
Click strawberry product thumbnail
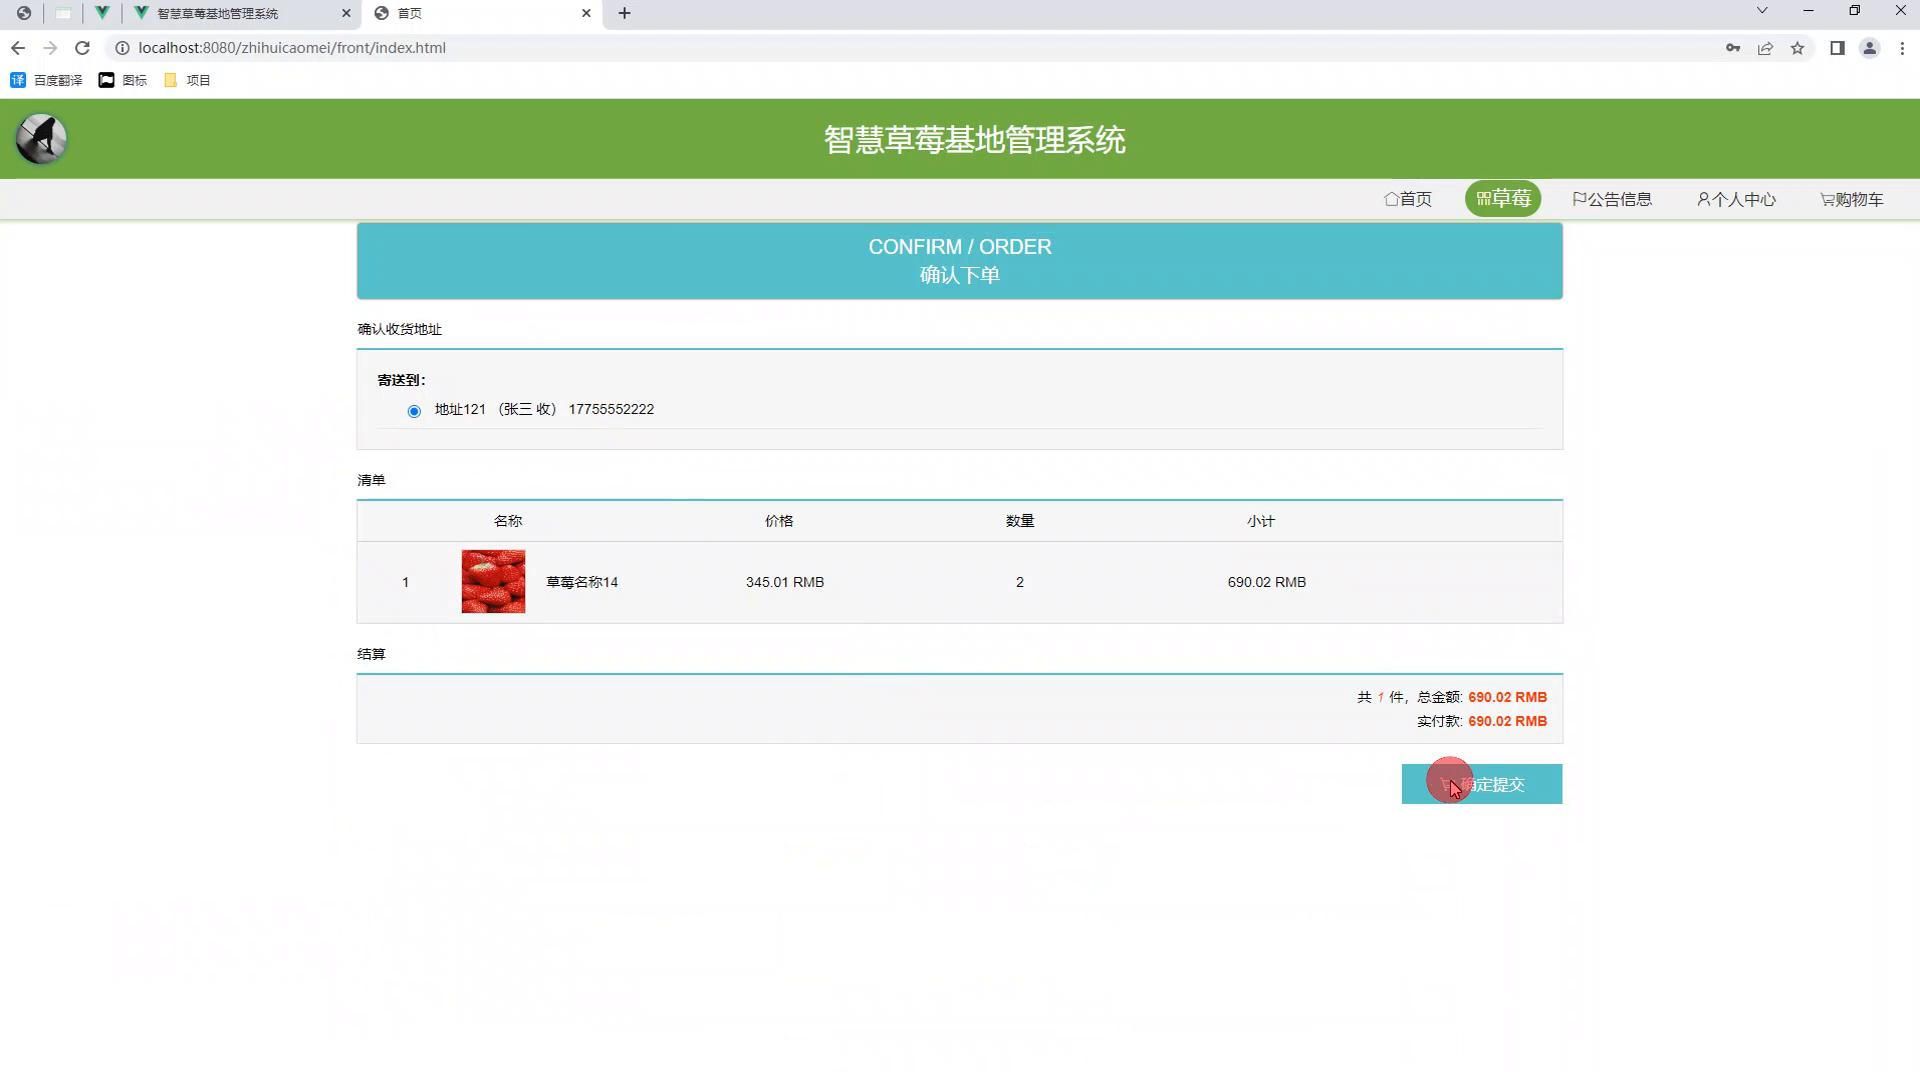coord(493,582)
